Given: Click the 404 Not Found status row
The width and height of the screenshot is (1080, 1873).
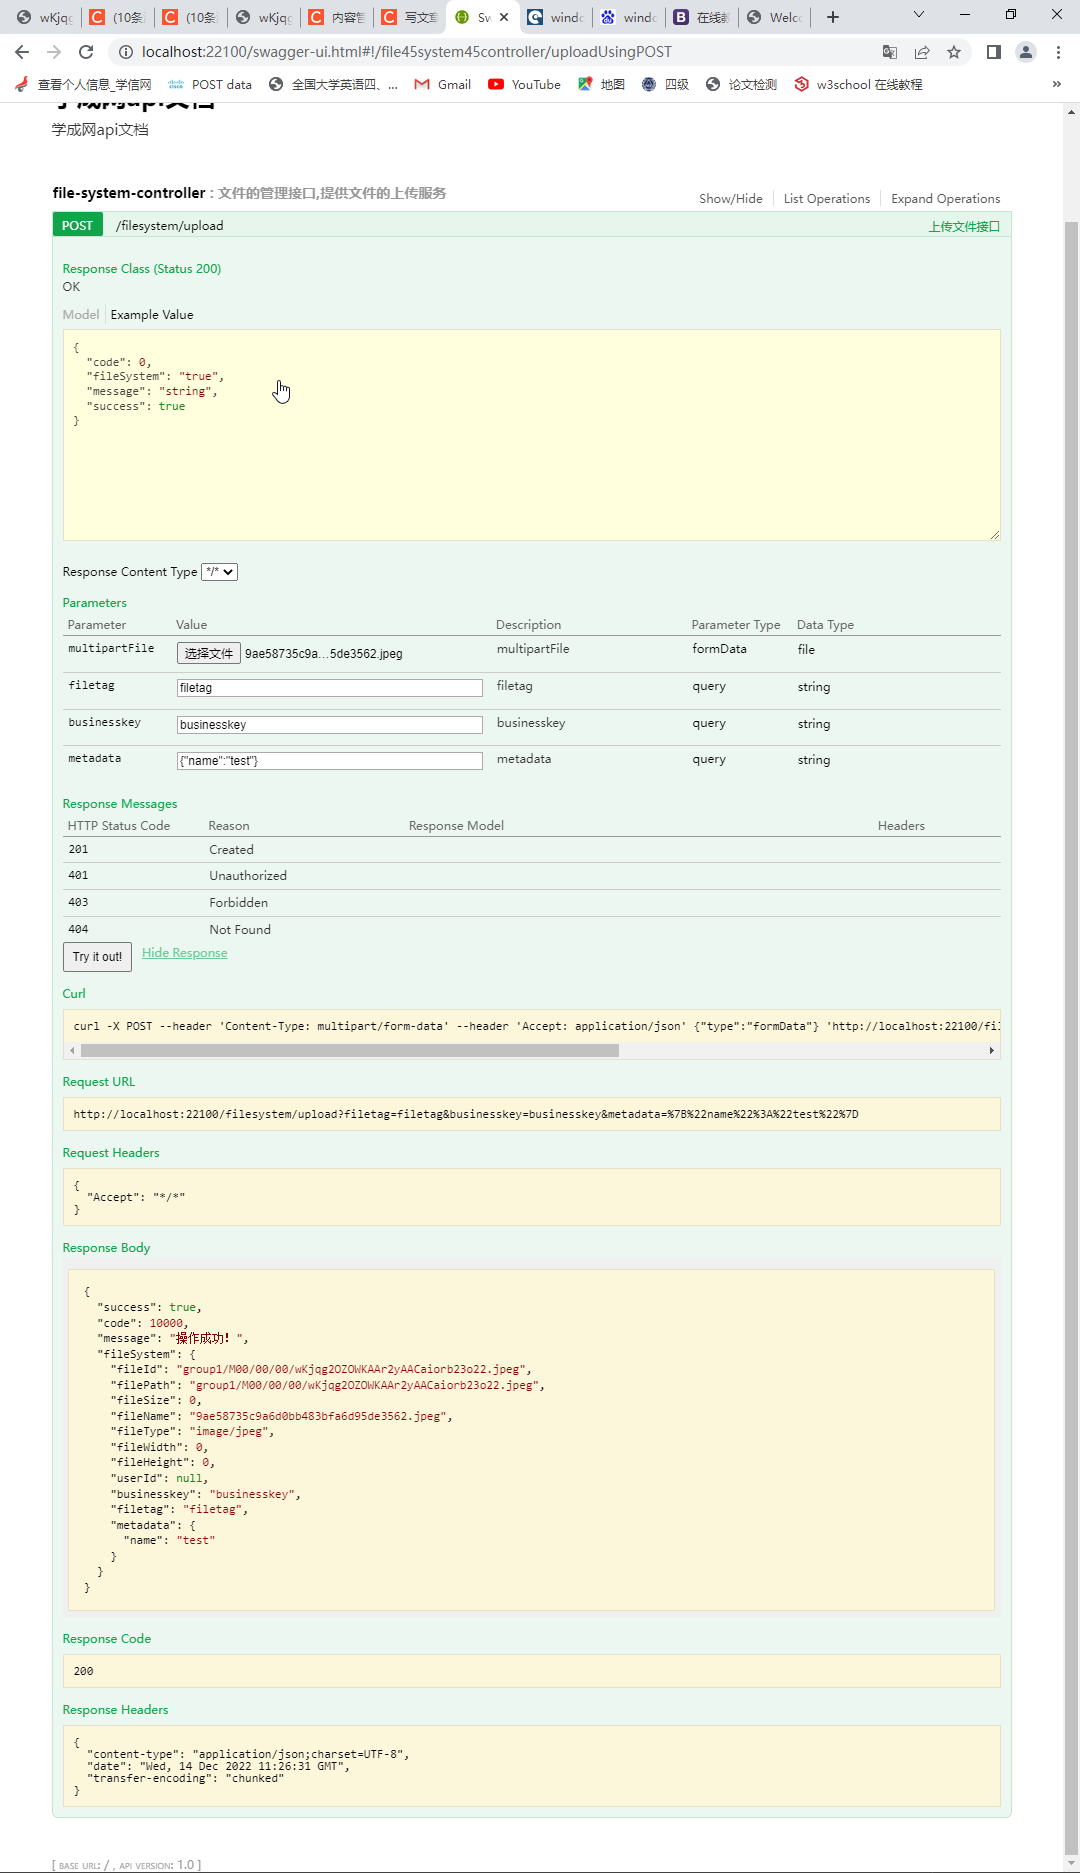Looking at the screenshot, I should coord(531,929).
